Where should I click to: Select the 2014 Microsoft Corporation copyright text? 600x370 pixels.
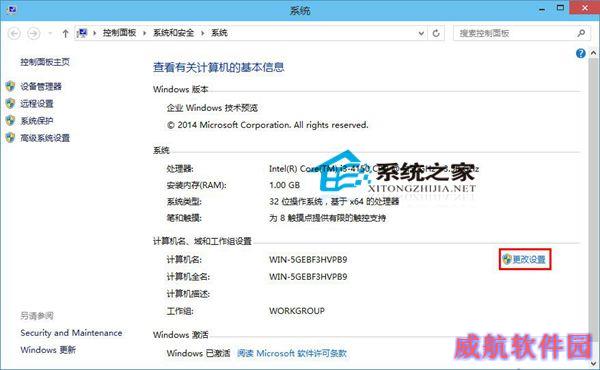267,125
